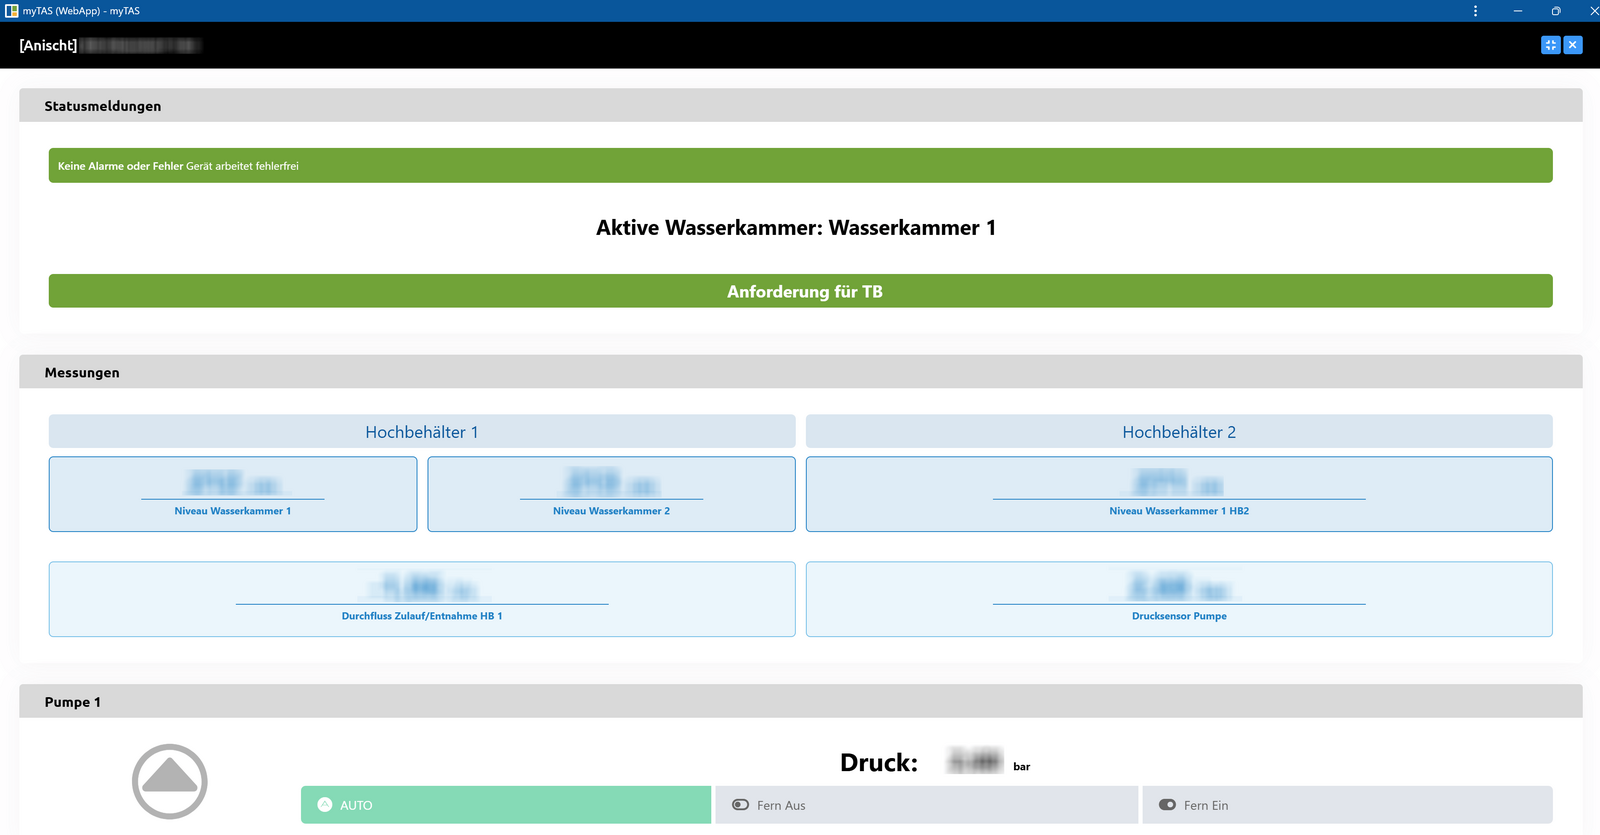This screenshot has height=835, width=1600.
Task: Open the three-dot app menu
Action: (1475, 11)
